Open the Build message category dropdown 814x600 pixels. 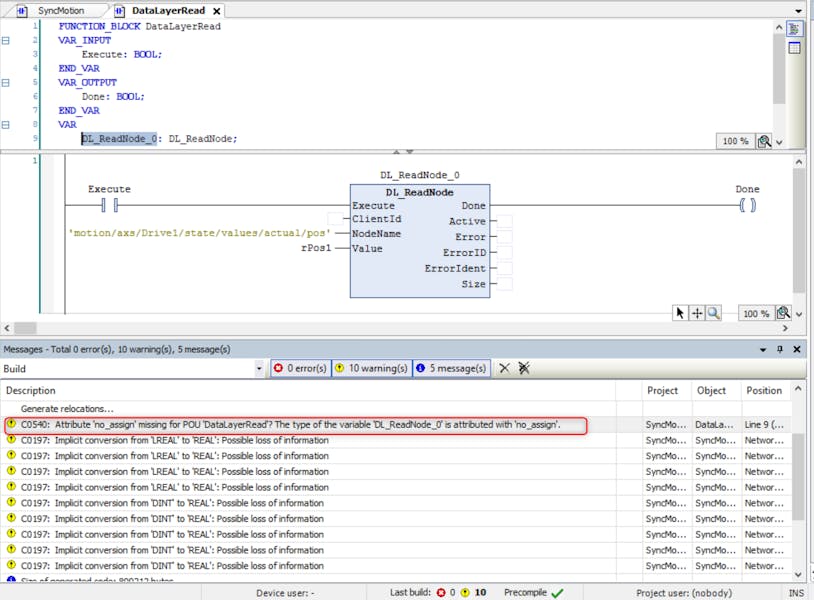(259, 368)
